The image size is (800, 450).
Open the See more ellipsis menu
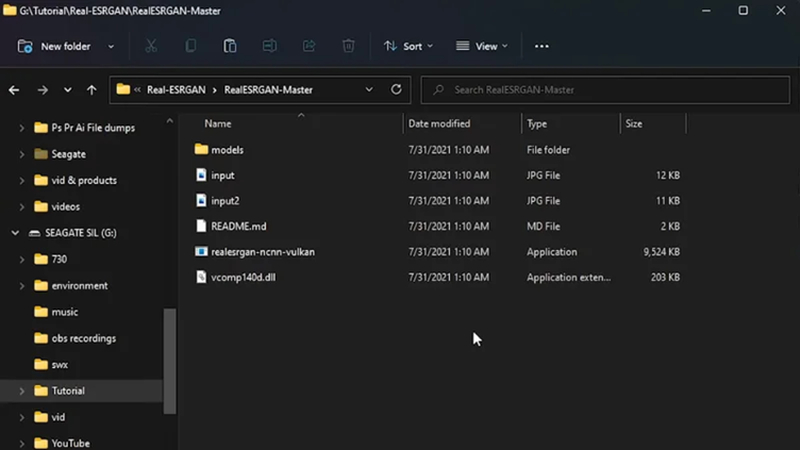[542, 46]
